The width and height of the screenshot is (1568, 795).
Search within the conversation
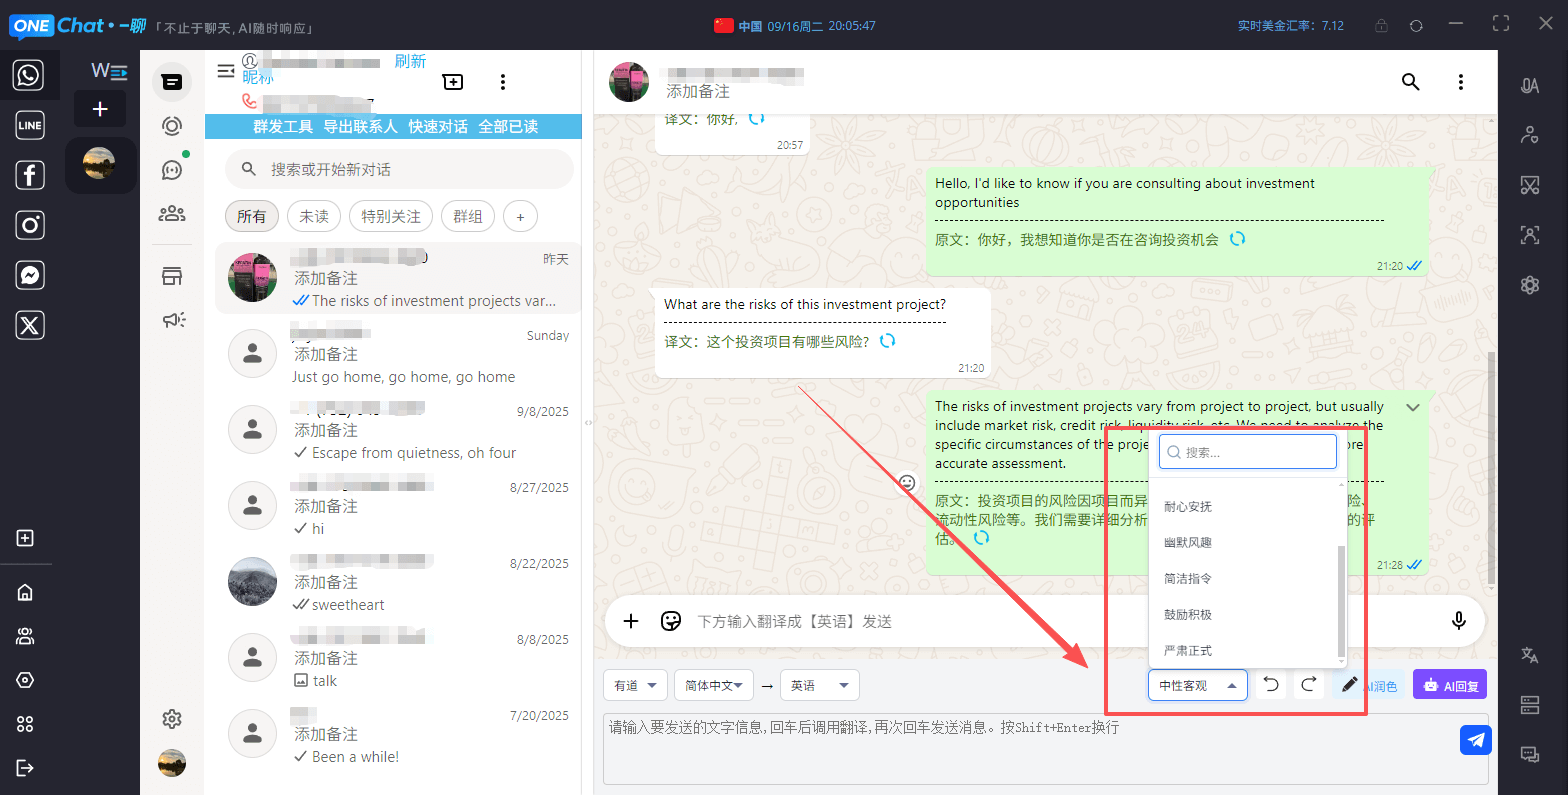1410,82
